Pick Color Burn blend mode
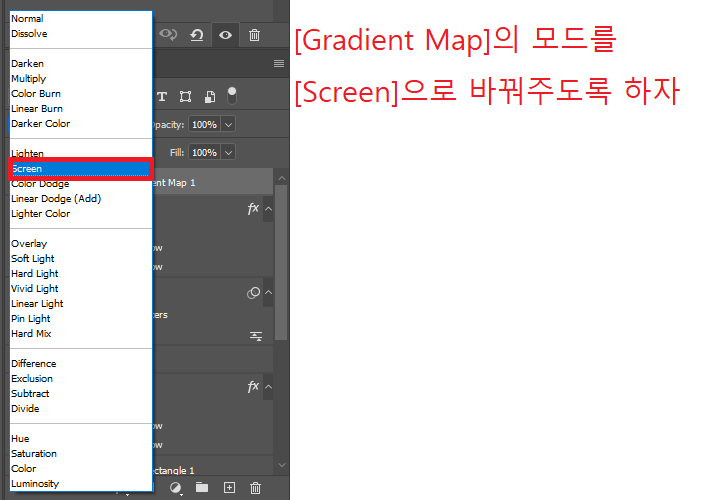Screen dimensions: 705x500 pos(81,94)
